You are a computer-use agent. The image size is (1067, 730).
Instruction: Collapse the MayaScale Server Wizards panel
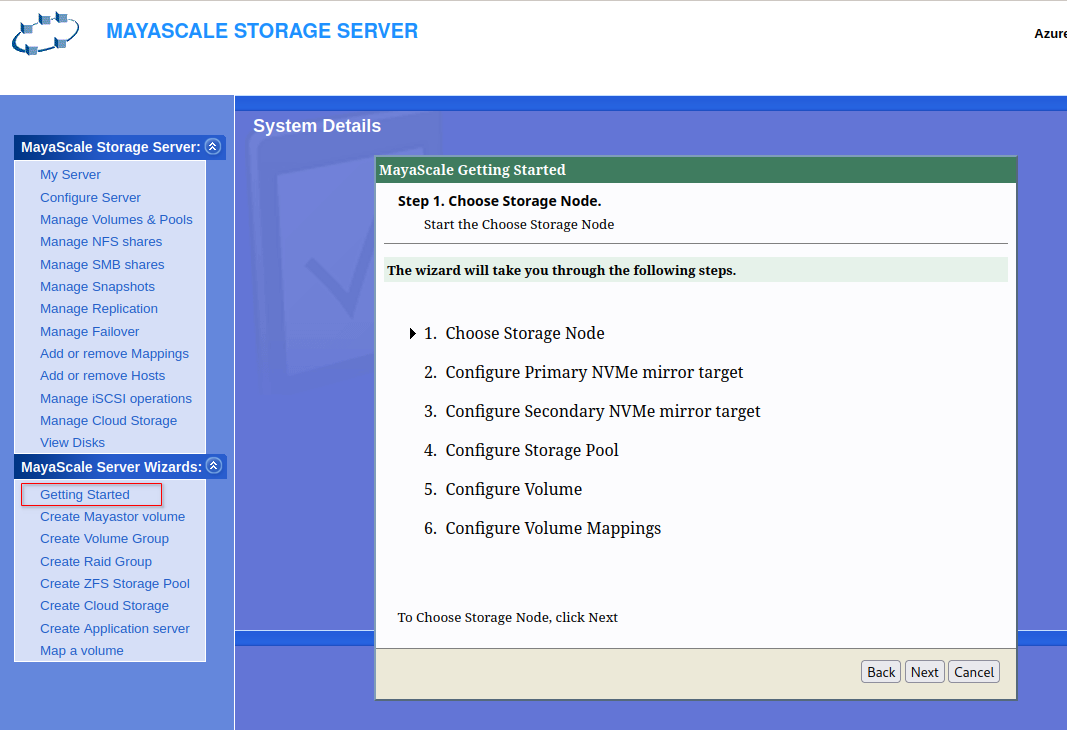pos(213,467)
